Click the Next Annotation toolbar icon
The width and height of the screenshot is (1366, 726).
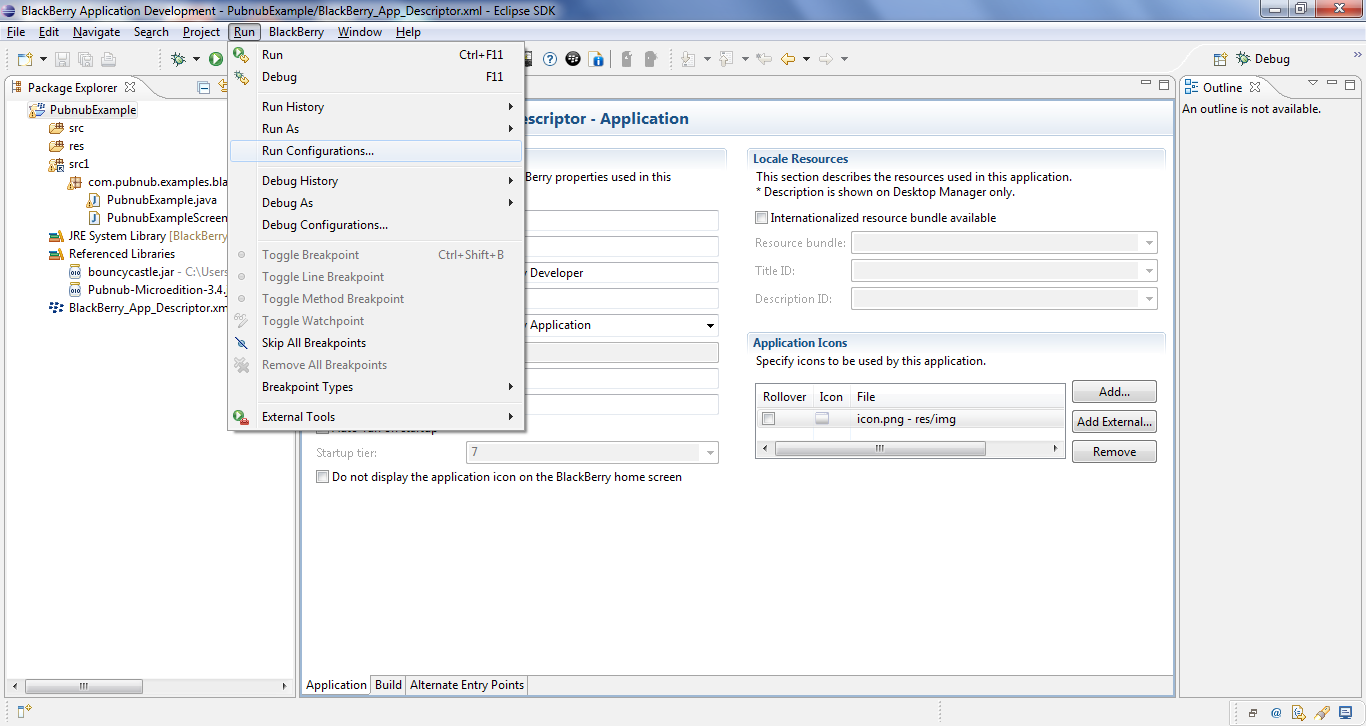point(688,59)
